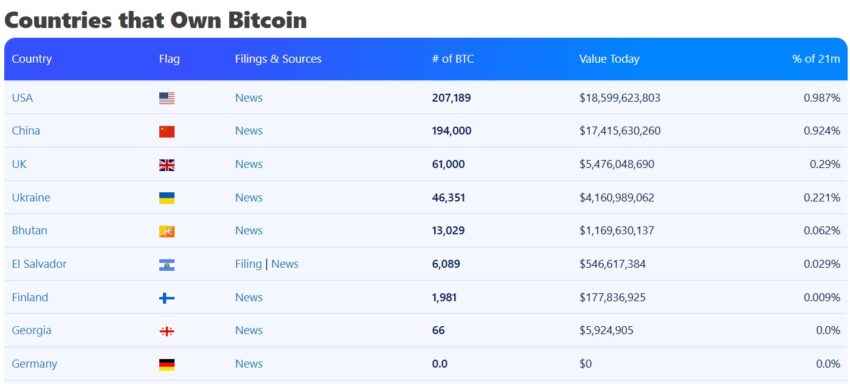Click the Ukraine flag icon
850x384 pixels.
click(x=167, y=198)
